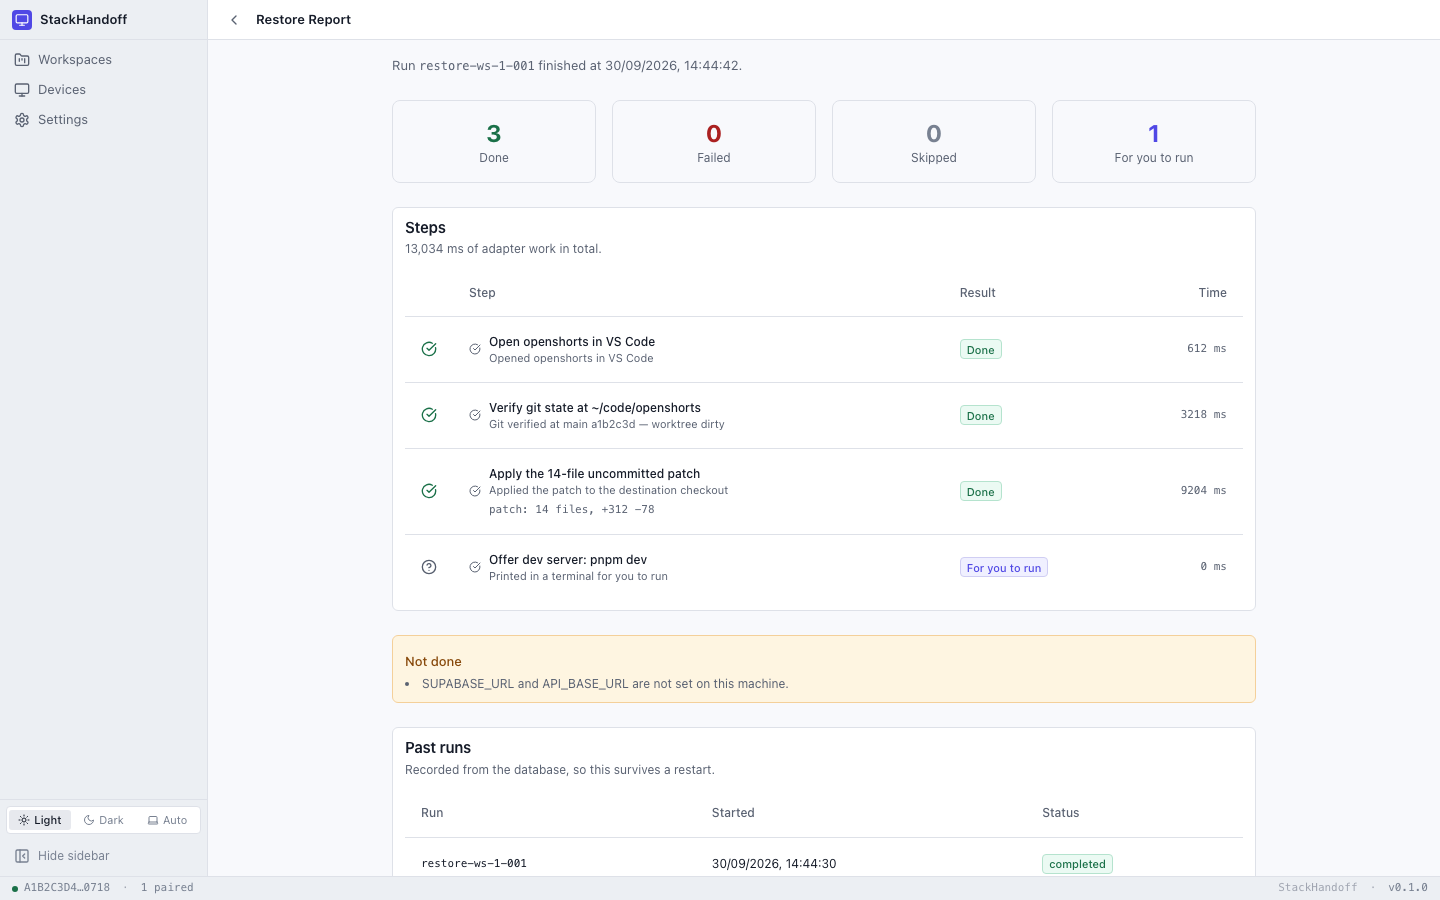Click Done badge for Verify git state step
This screenshot has height=900, width=1440.
click(981, 416)
